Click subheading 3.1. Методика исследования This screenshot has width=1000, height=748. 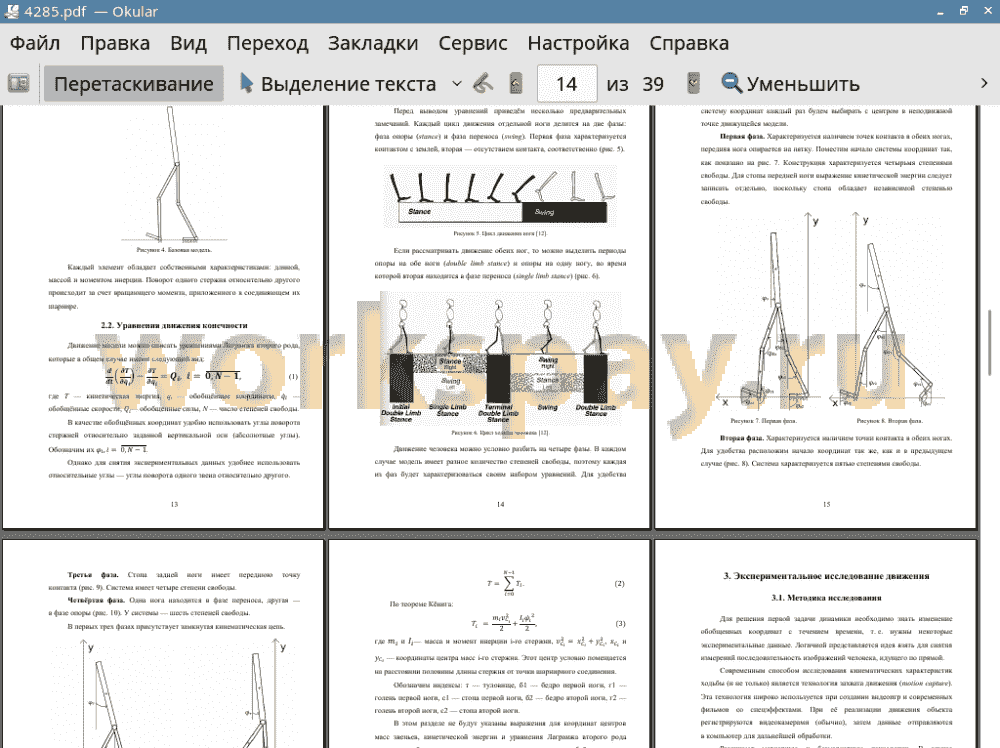pos(826,598)
